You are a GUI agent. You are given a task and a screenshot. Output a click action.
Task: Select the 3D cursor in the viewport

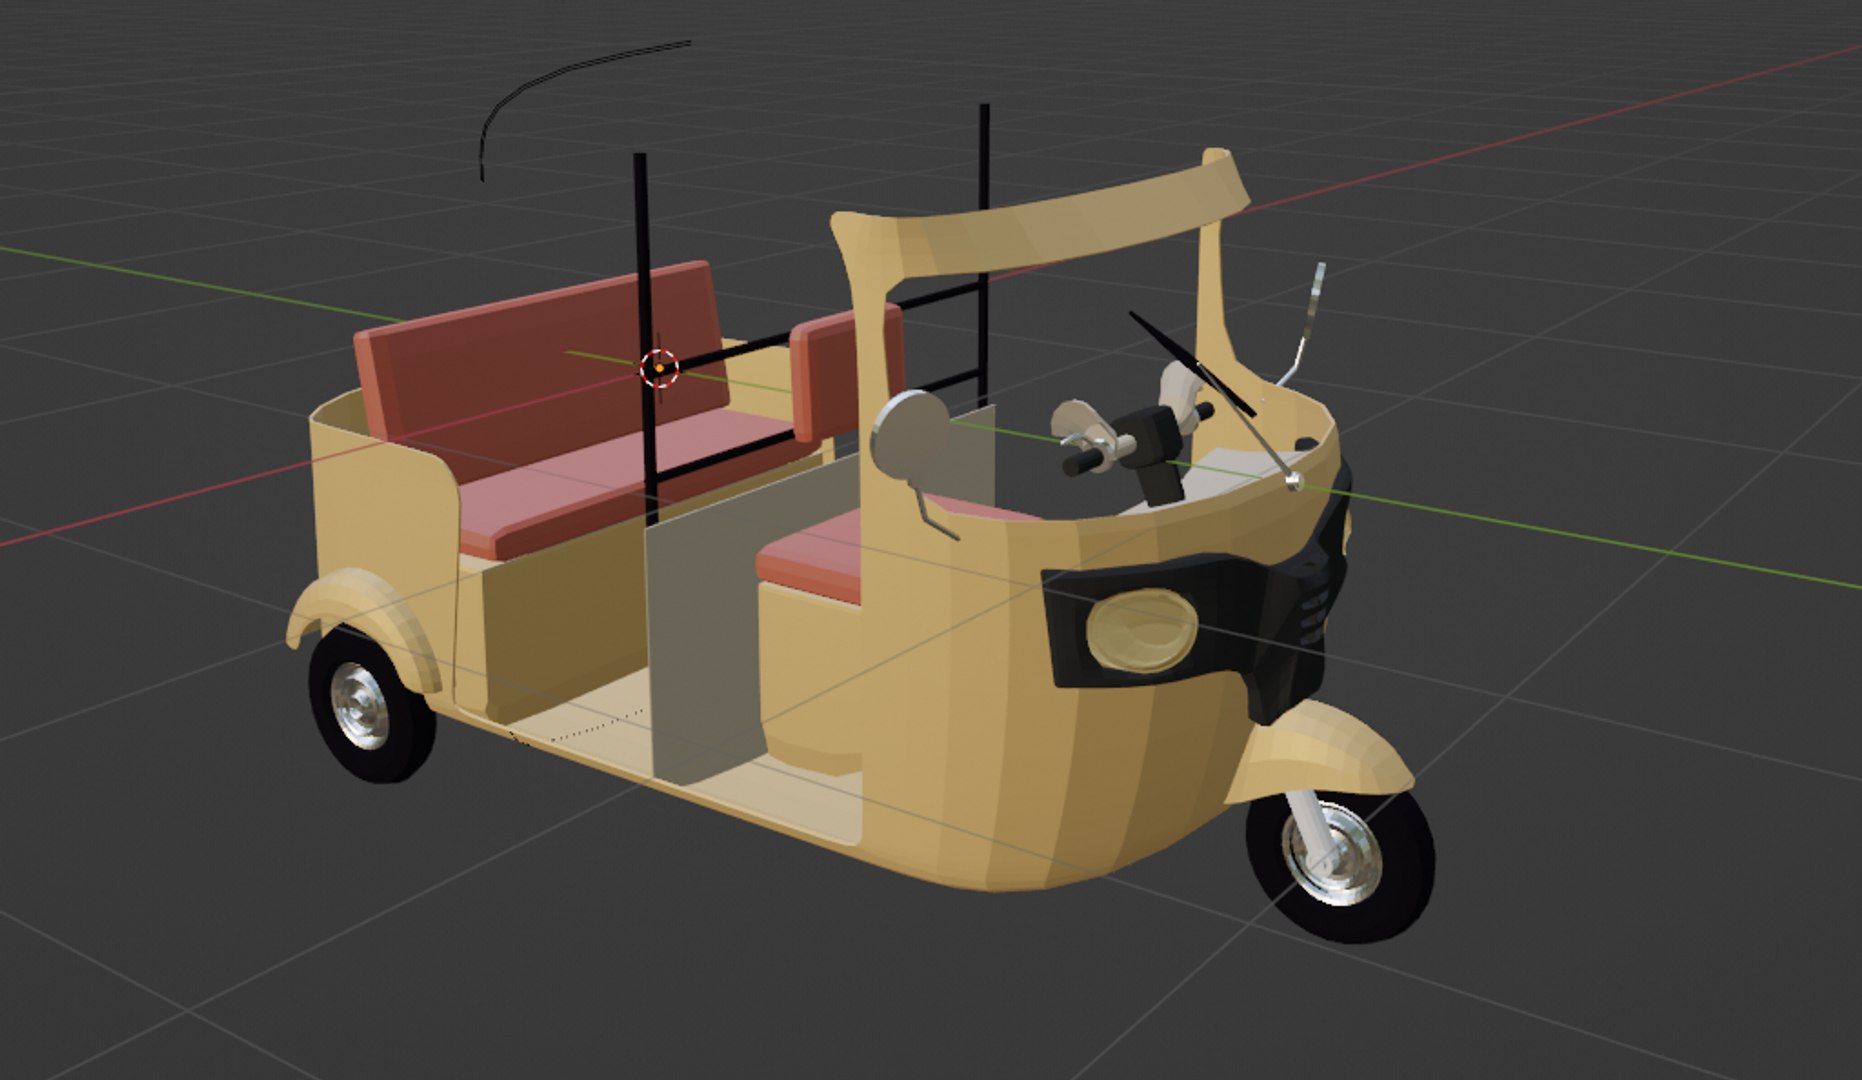click(659, 368)
